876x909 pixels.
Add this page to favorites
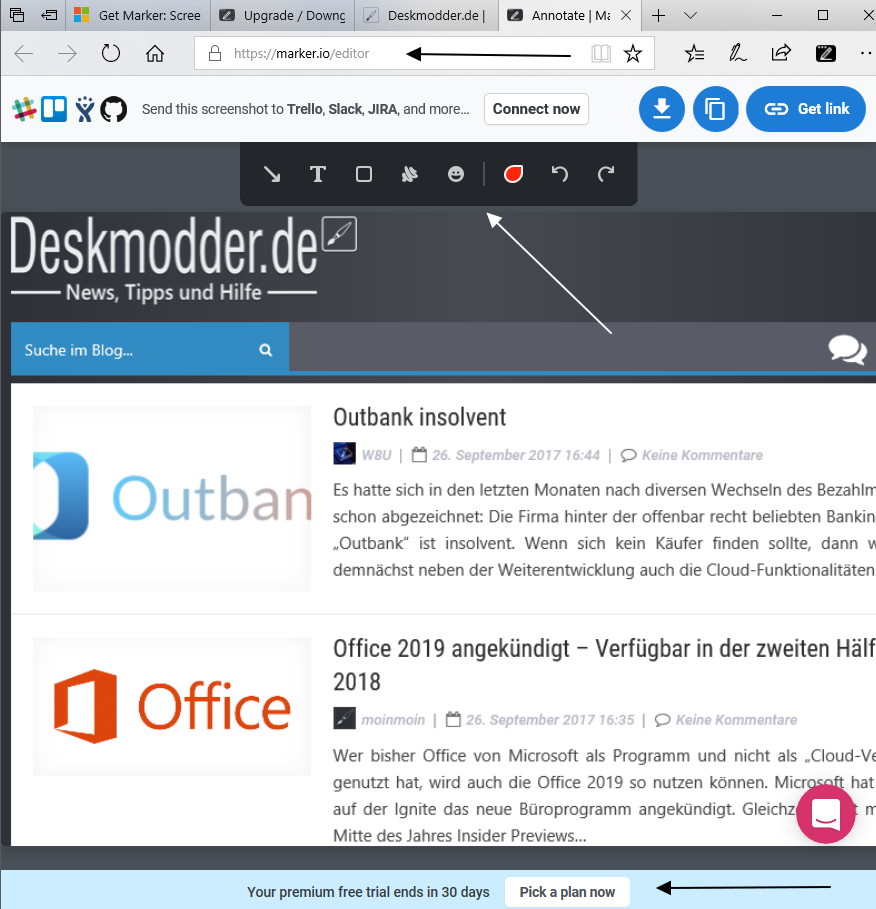[x=633, y=54]
